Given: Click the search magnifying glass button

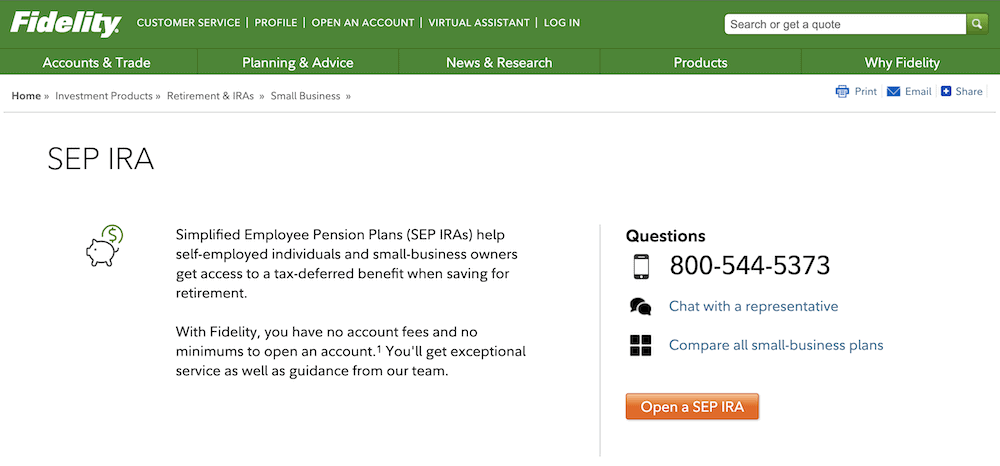Looking at the screenshot, I should coord(977,24).
